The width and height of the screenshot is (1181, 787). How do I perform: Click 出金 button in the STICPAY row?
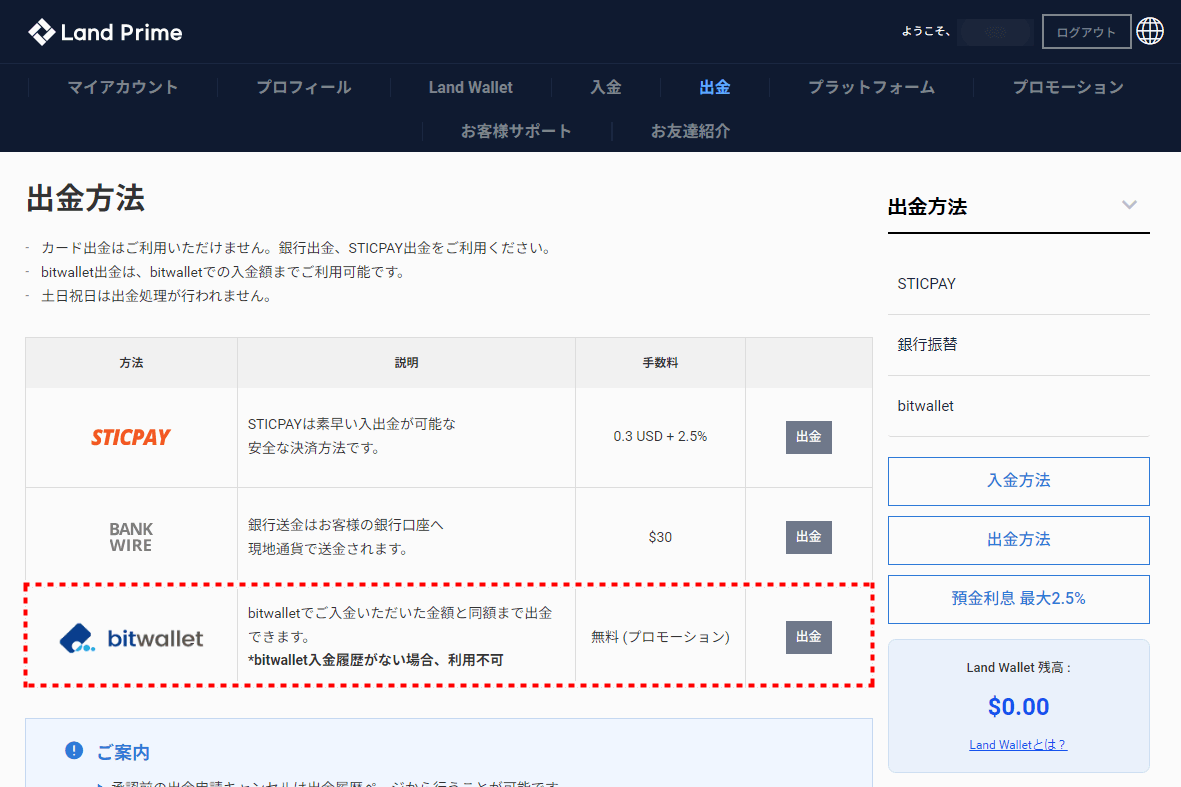pos(809,437)
